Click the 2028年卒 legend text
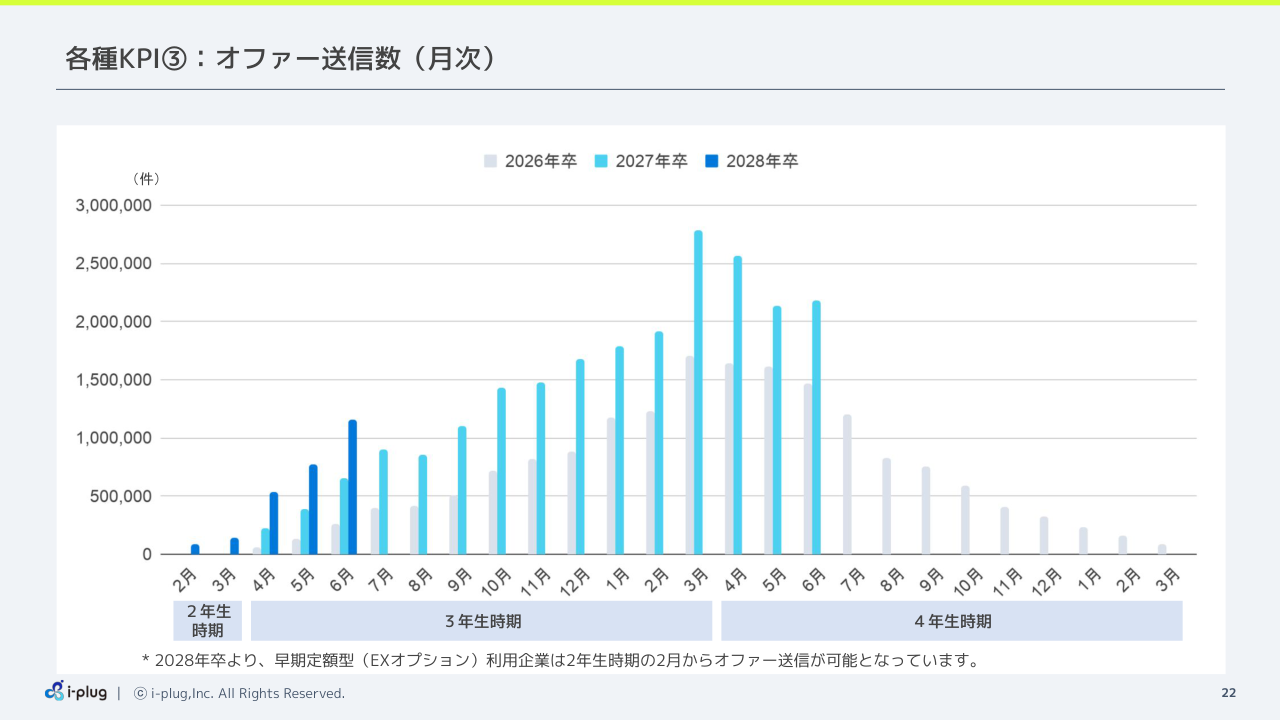This screenshot has width=1280, height=720. 762,161
